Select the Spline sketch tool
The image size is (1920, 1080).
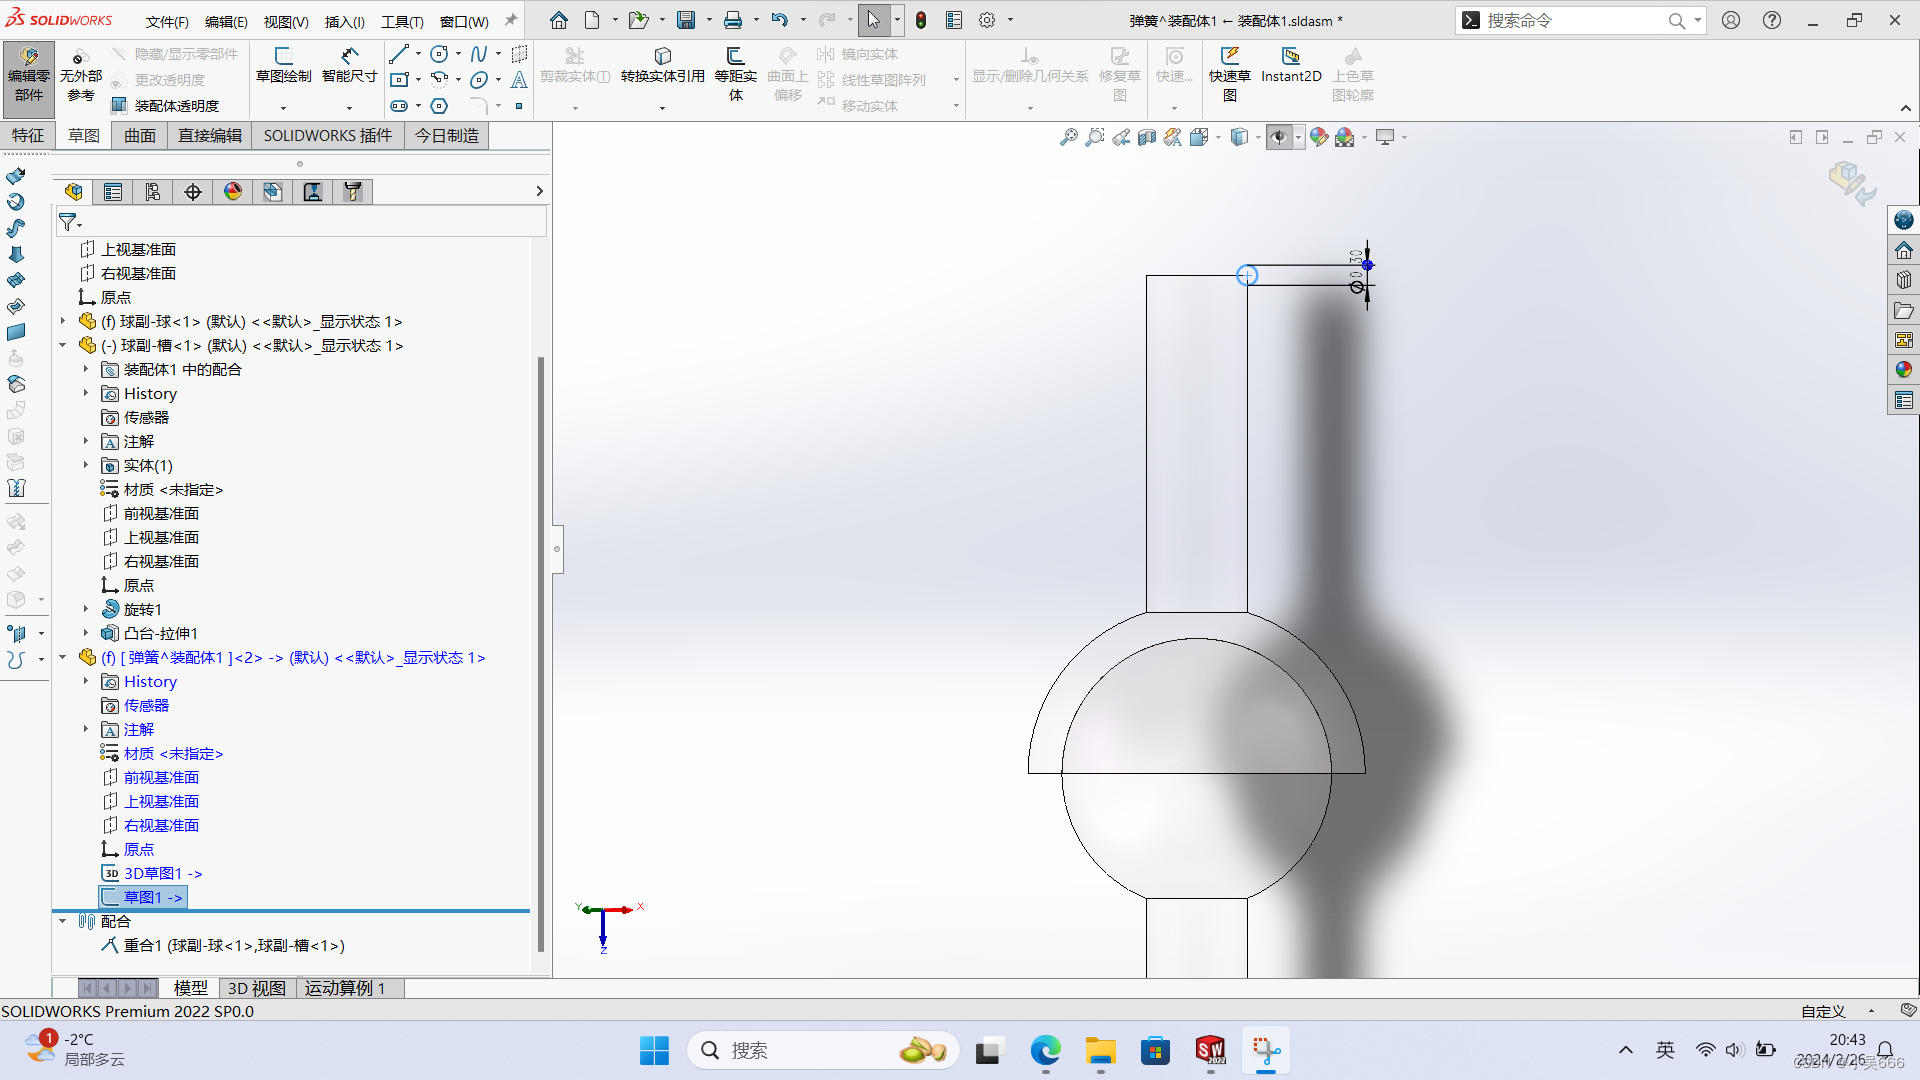point(478,54)
